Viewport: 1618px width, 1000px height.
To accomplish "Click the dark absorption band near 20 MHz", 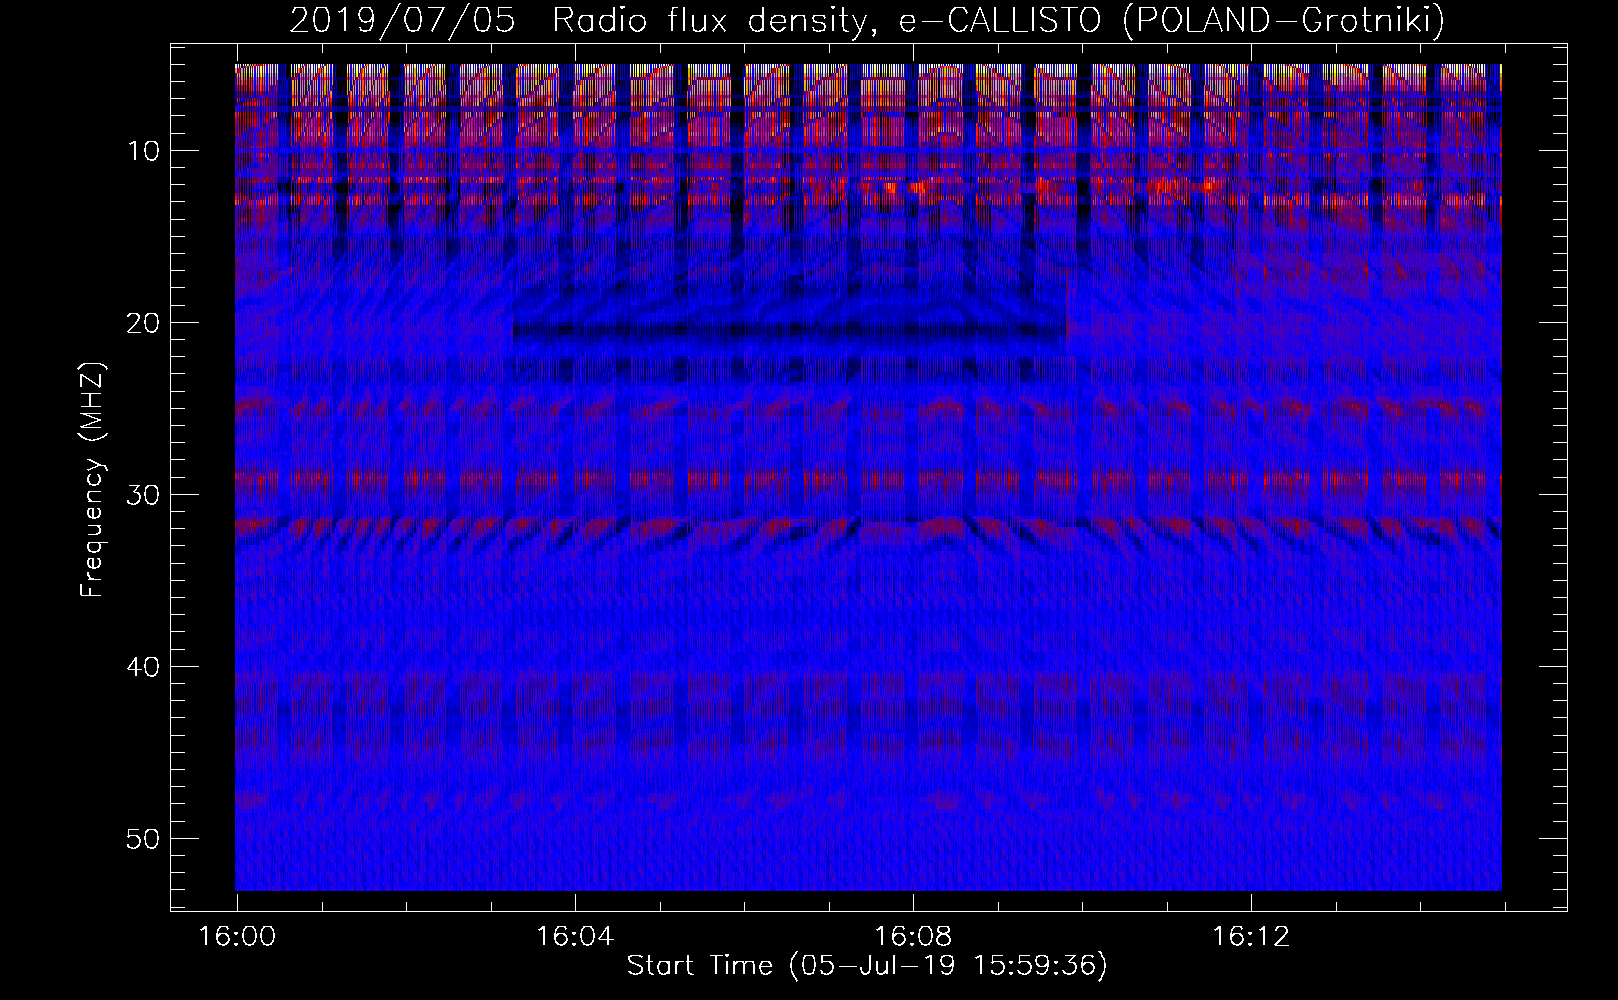I will coord(788,331).
